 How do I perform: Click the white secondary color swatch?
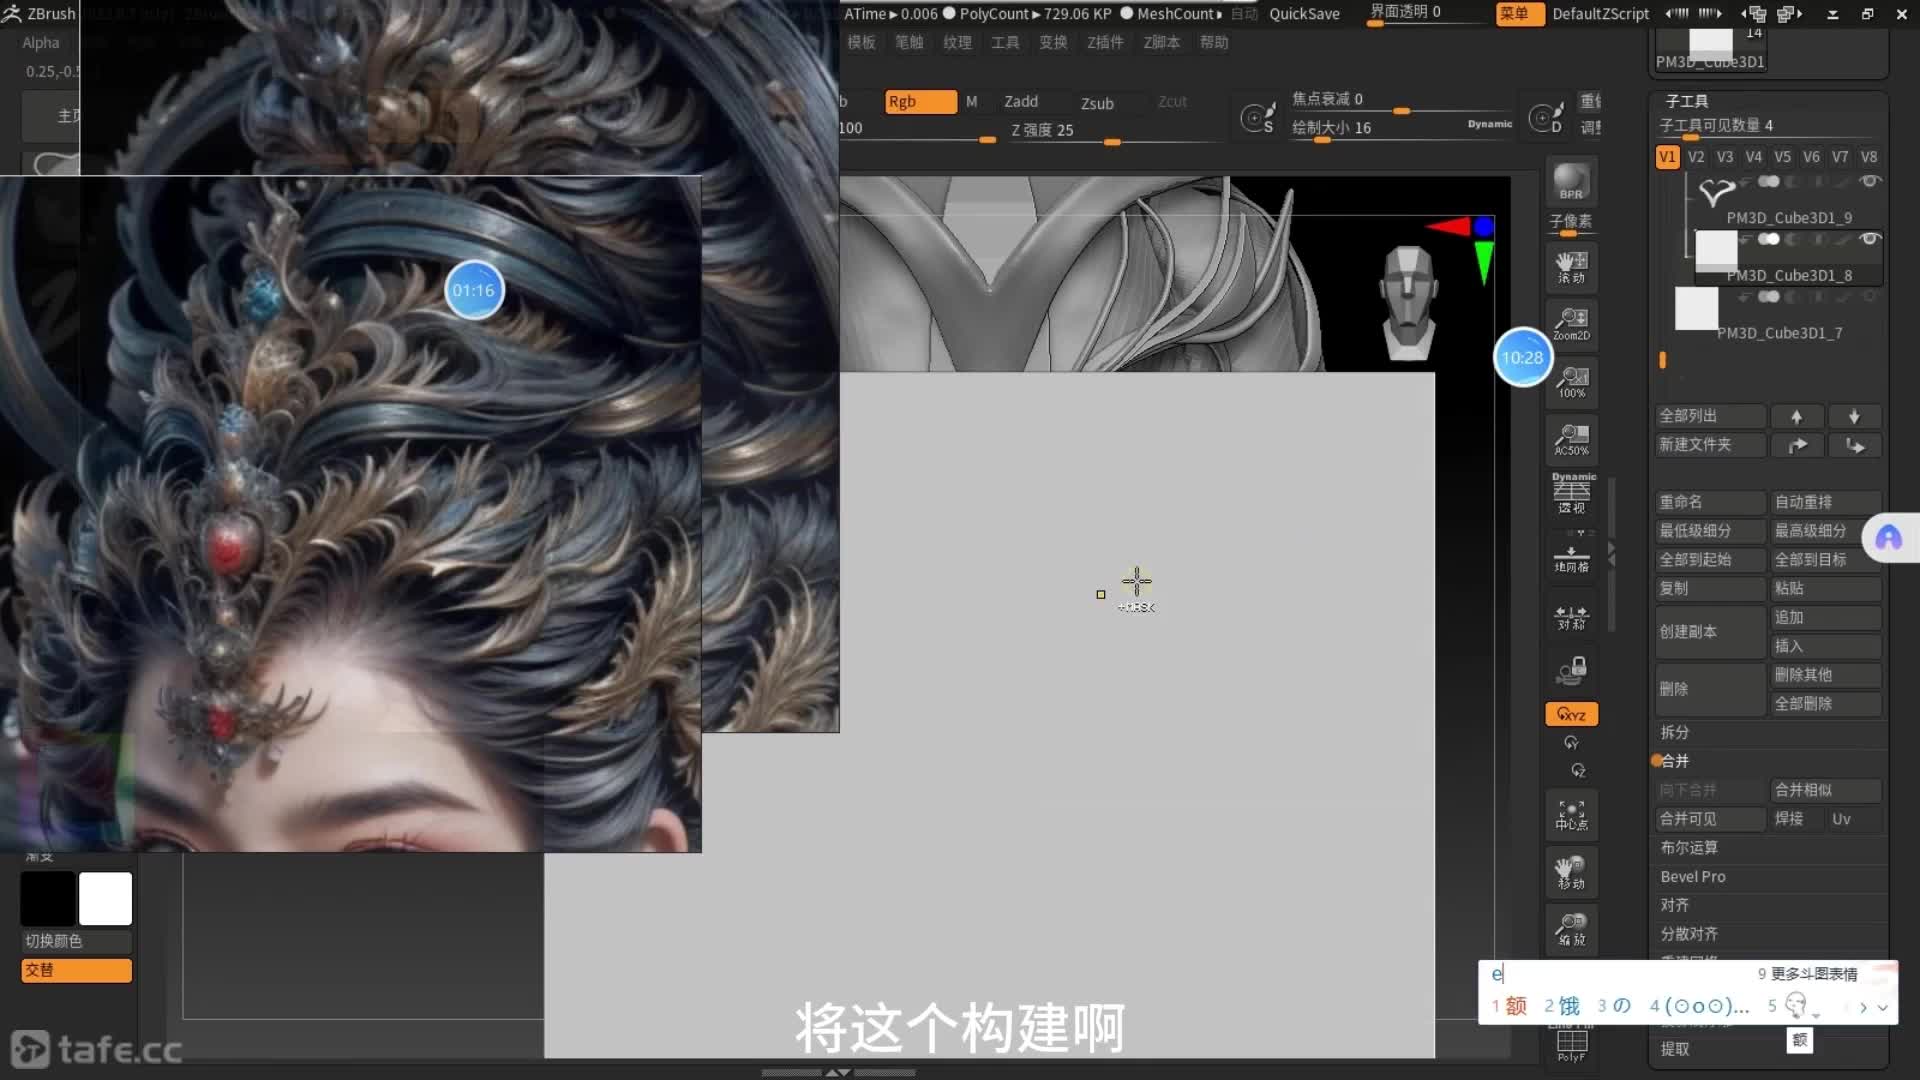[x=105, y=898]
